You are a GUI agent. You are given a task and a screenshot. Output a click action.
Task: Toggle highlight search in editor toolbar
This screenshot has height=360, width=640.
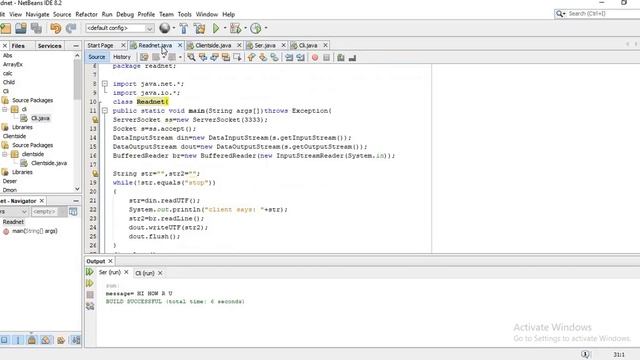[x=226, y=58]
